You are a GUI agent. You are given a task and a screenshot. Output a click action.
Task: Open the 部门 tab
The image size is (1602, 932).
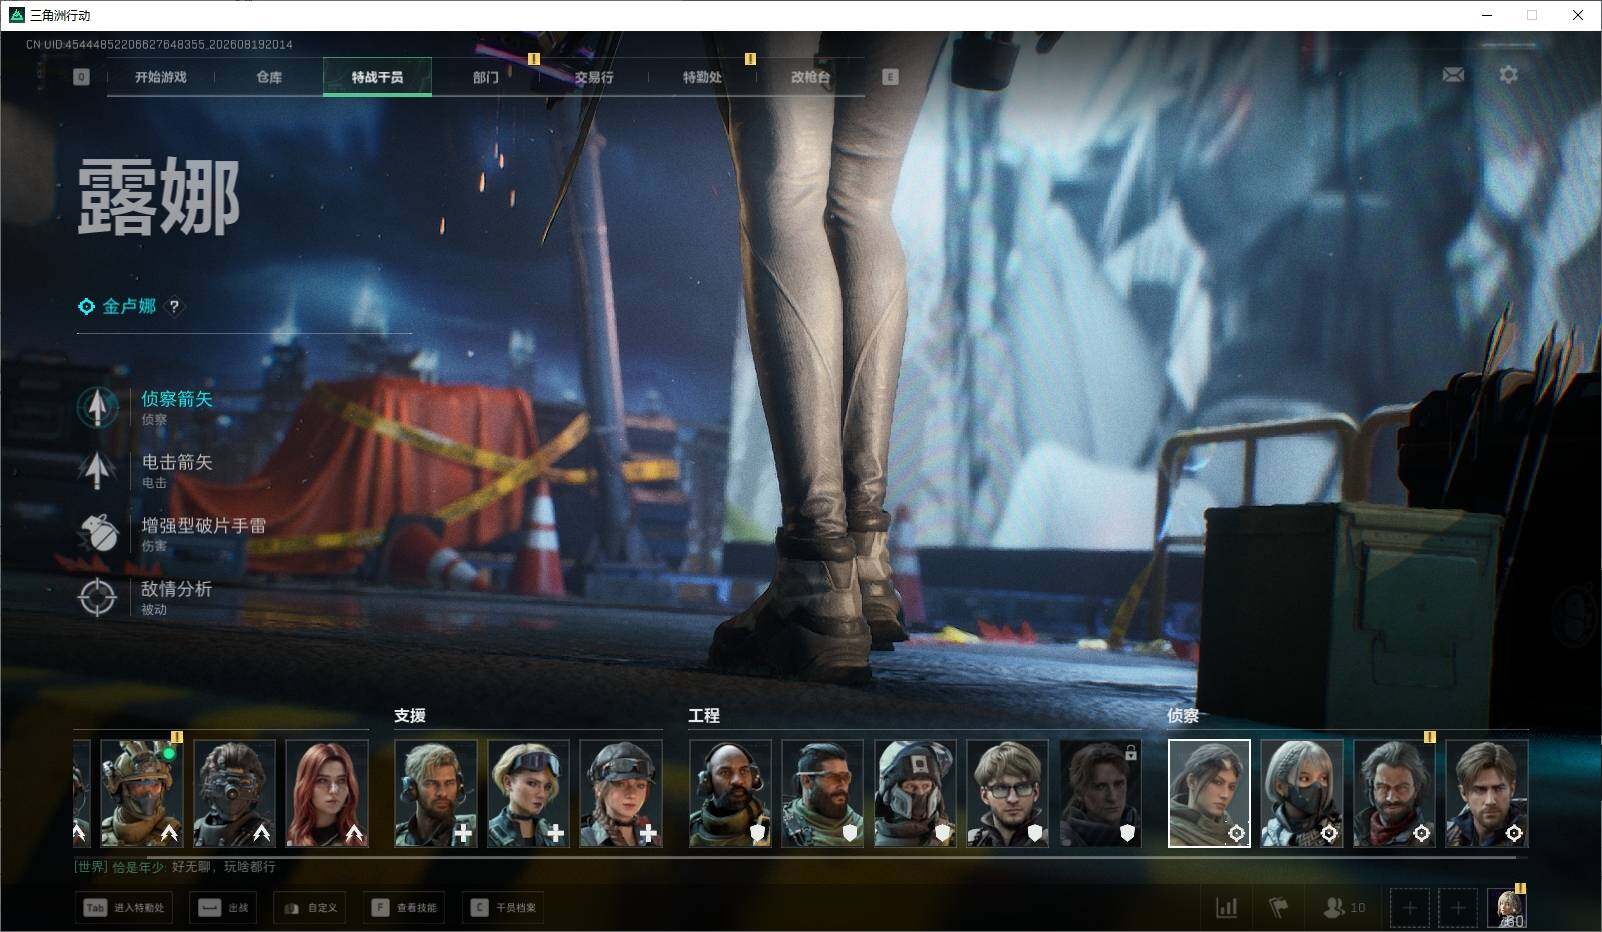(486, 77)
